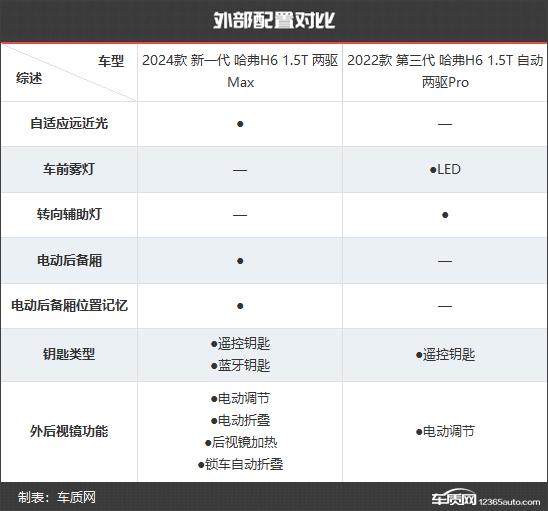
Task: Select the 外后视镜功能 row label
Action: pyautogui.click(x=69, y=431)
